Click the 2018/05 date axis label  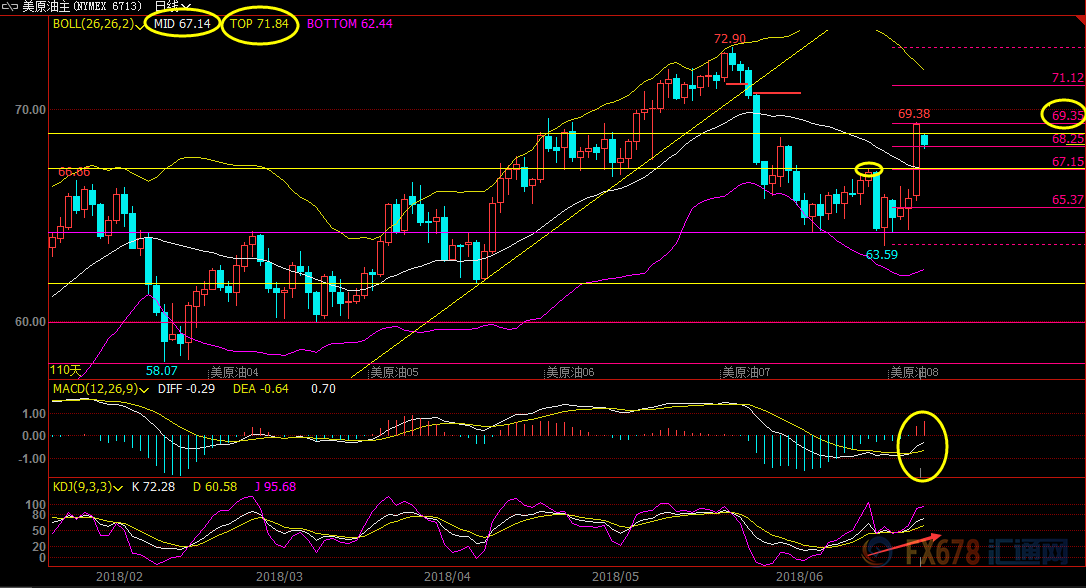pos(616,577)
